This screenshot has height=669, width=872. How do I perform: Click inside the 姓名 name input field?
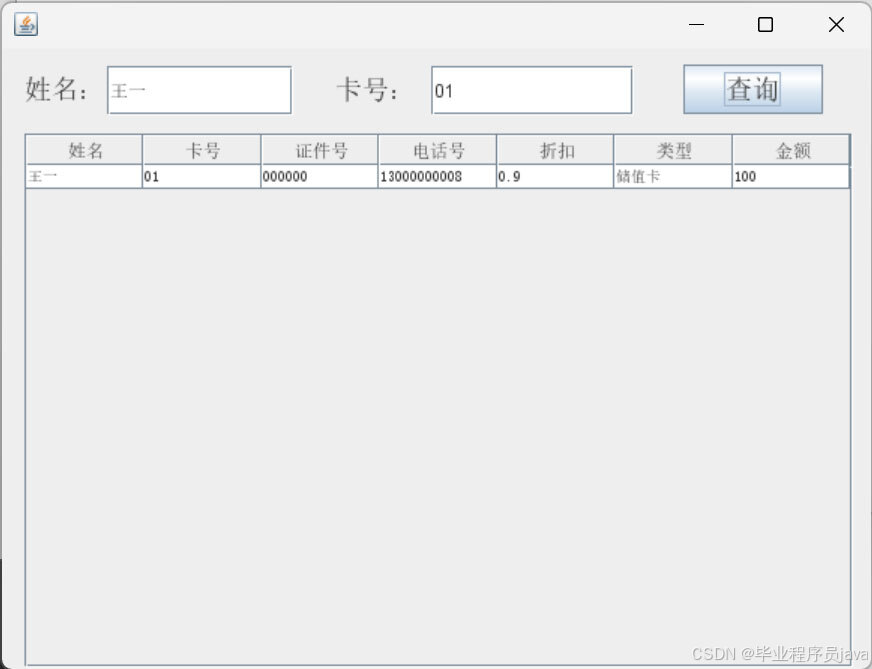198,89
